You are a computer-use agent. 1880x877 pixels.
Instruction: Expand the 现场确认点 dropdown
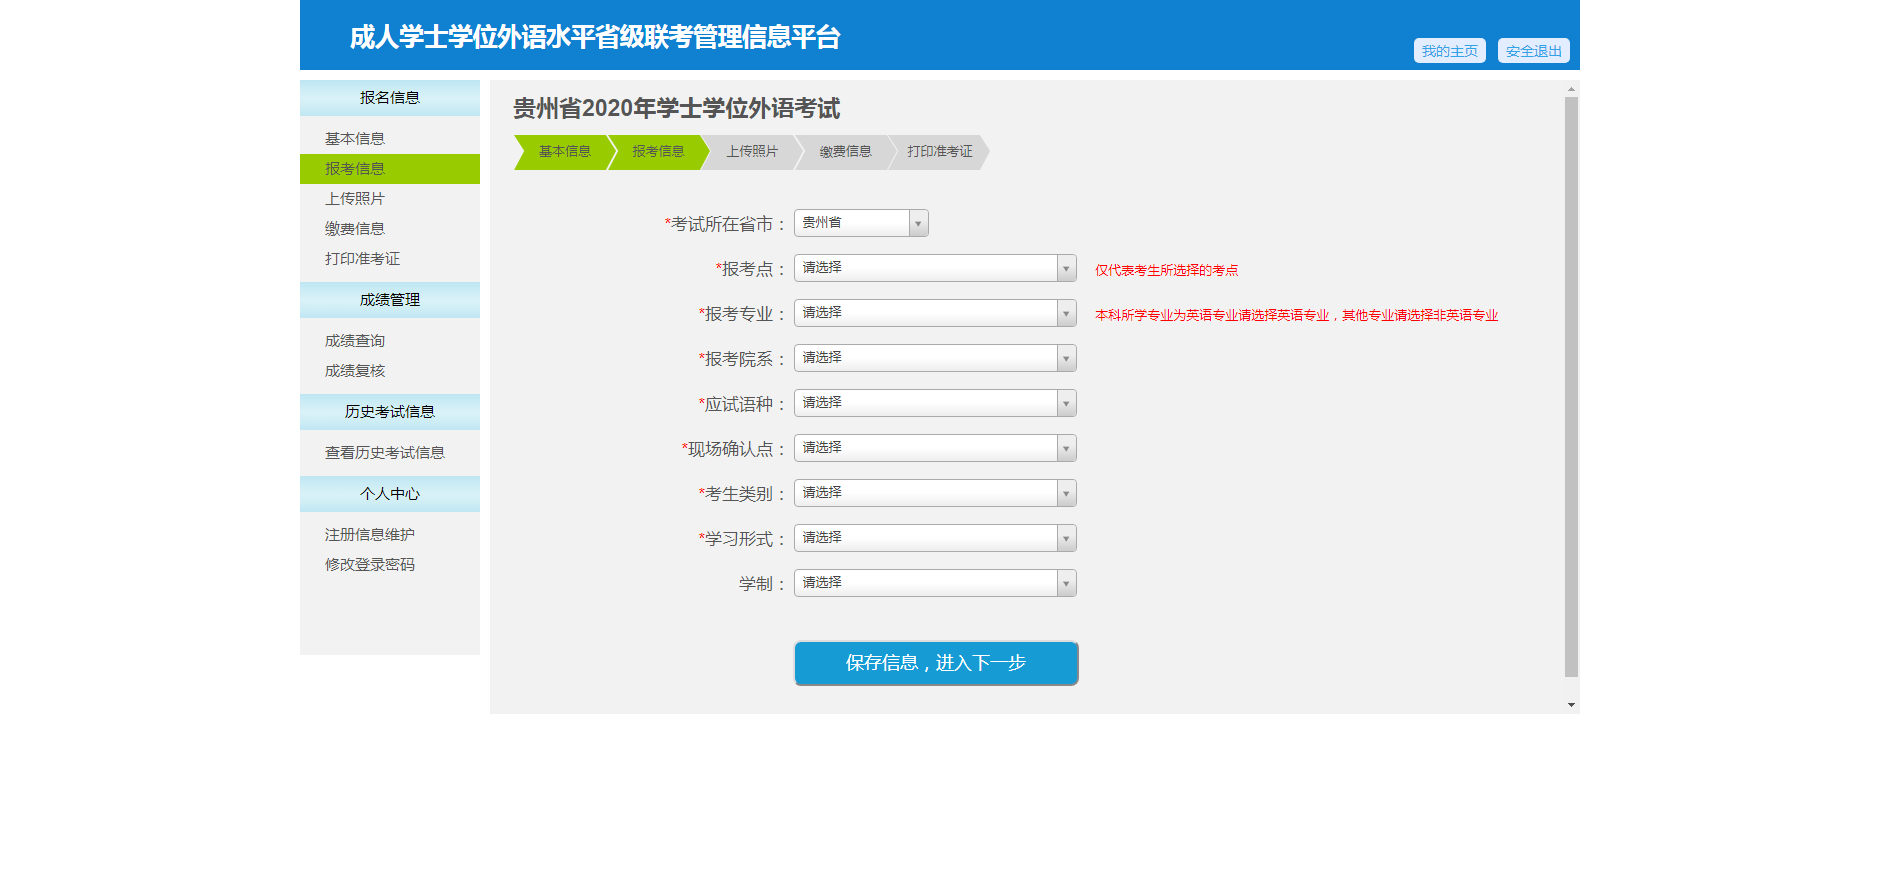(x=934, y=448)
